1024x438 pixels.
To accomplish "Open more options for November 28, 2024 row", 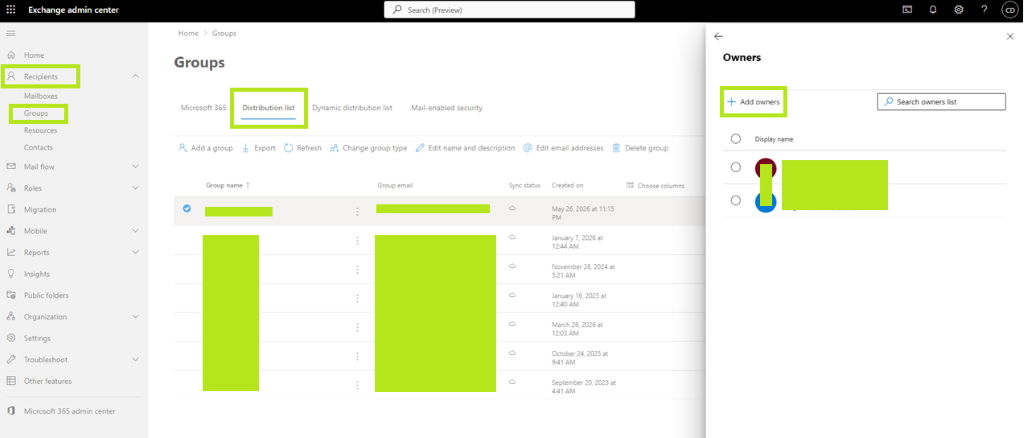I will (x=357, y=269).
